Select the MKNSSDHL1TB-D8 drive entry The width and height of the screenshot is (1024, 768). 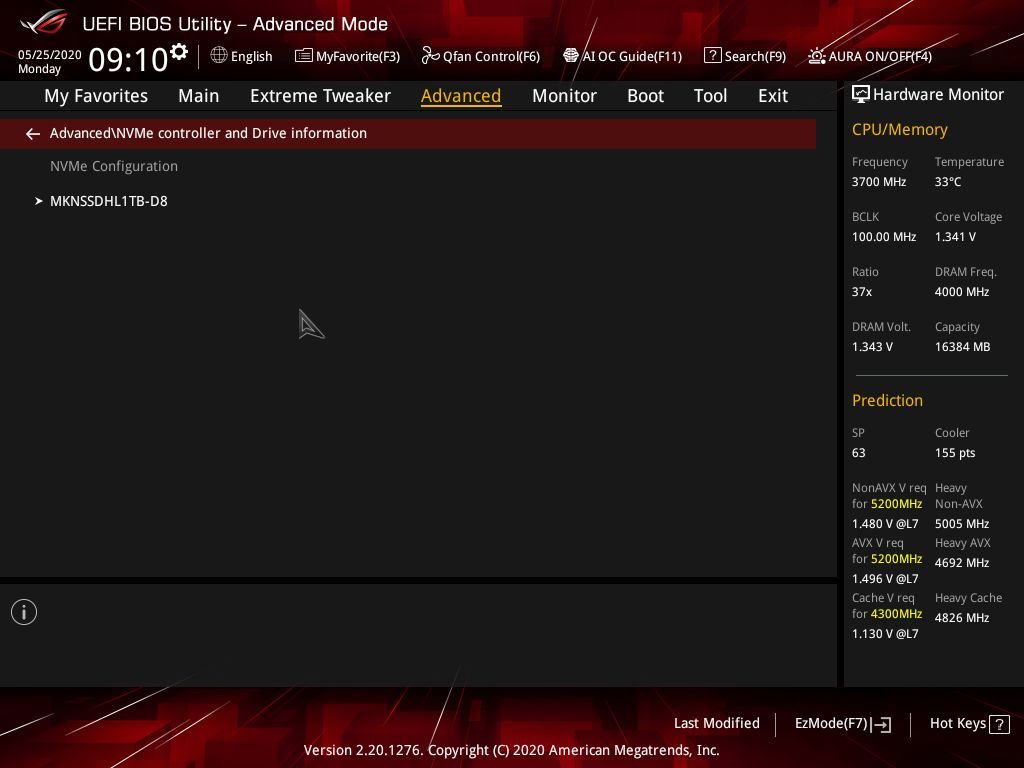coord(108,201)
